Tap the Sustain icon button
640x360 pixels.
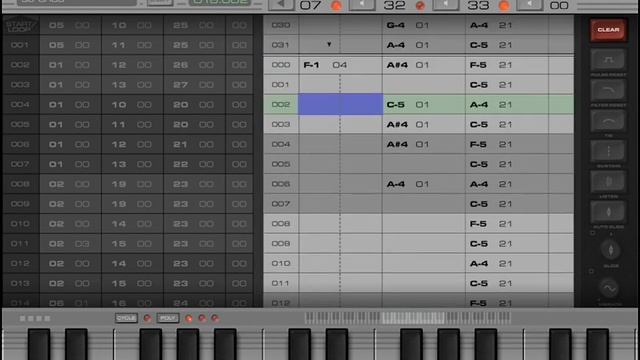pyautogui.click(x=608, y=151)
